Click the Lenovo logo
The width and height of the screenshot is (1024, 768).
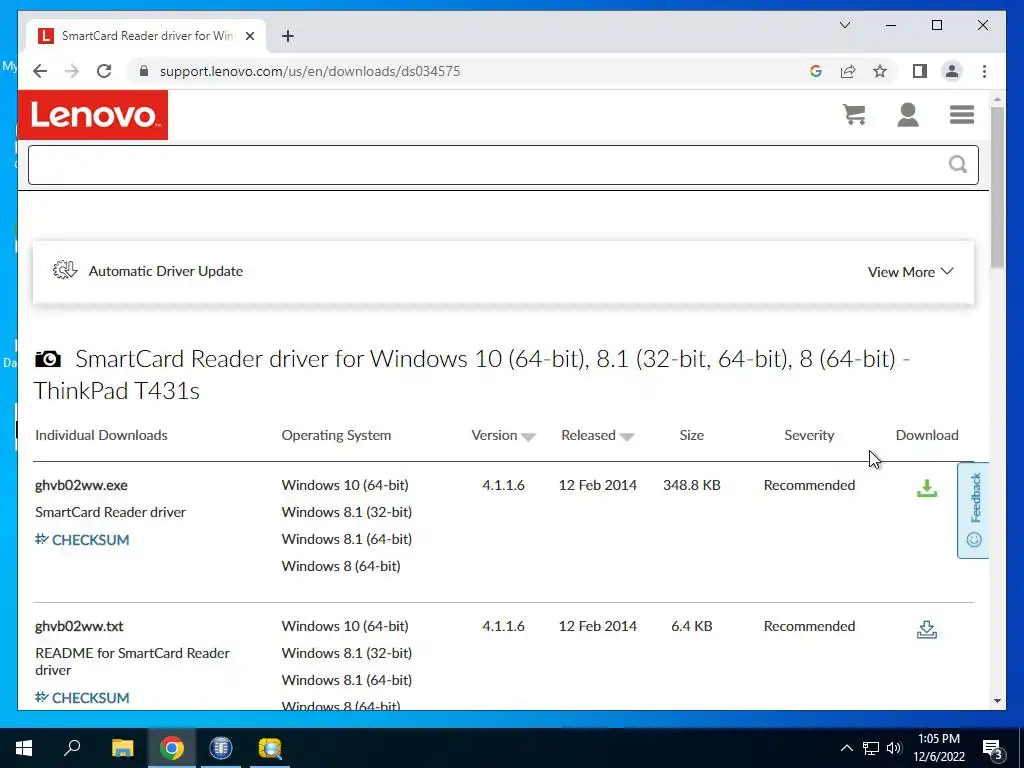tap(93, 115)
